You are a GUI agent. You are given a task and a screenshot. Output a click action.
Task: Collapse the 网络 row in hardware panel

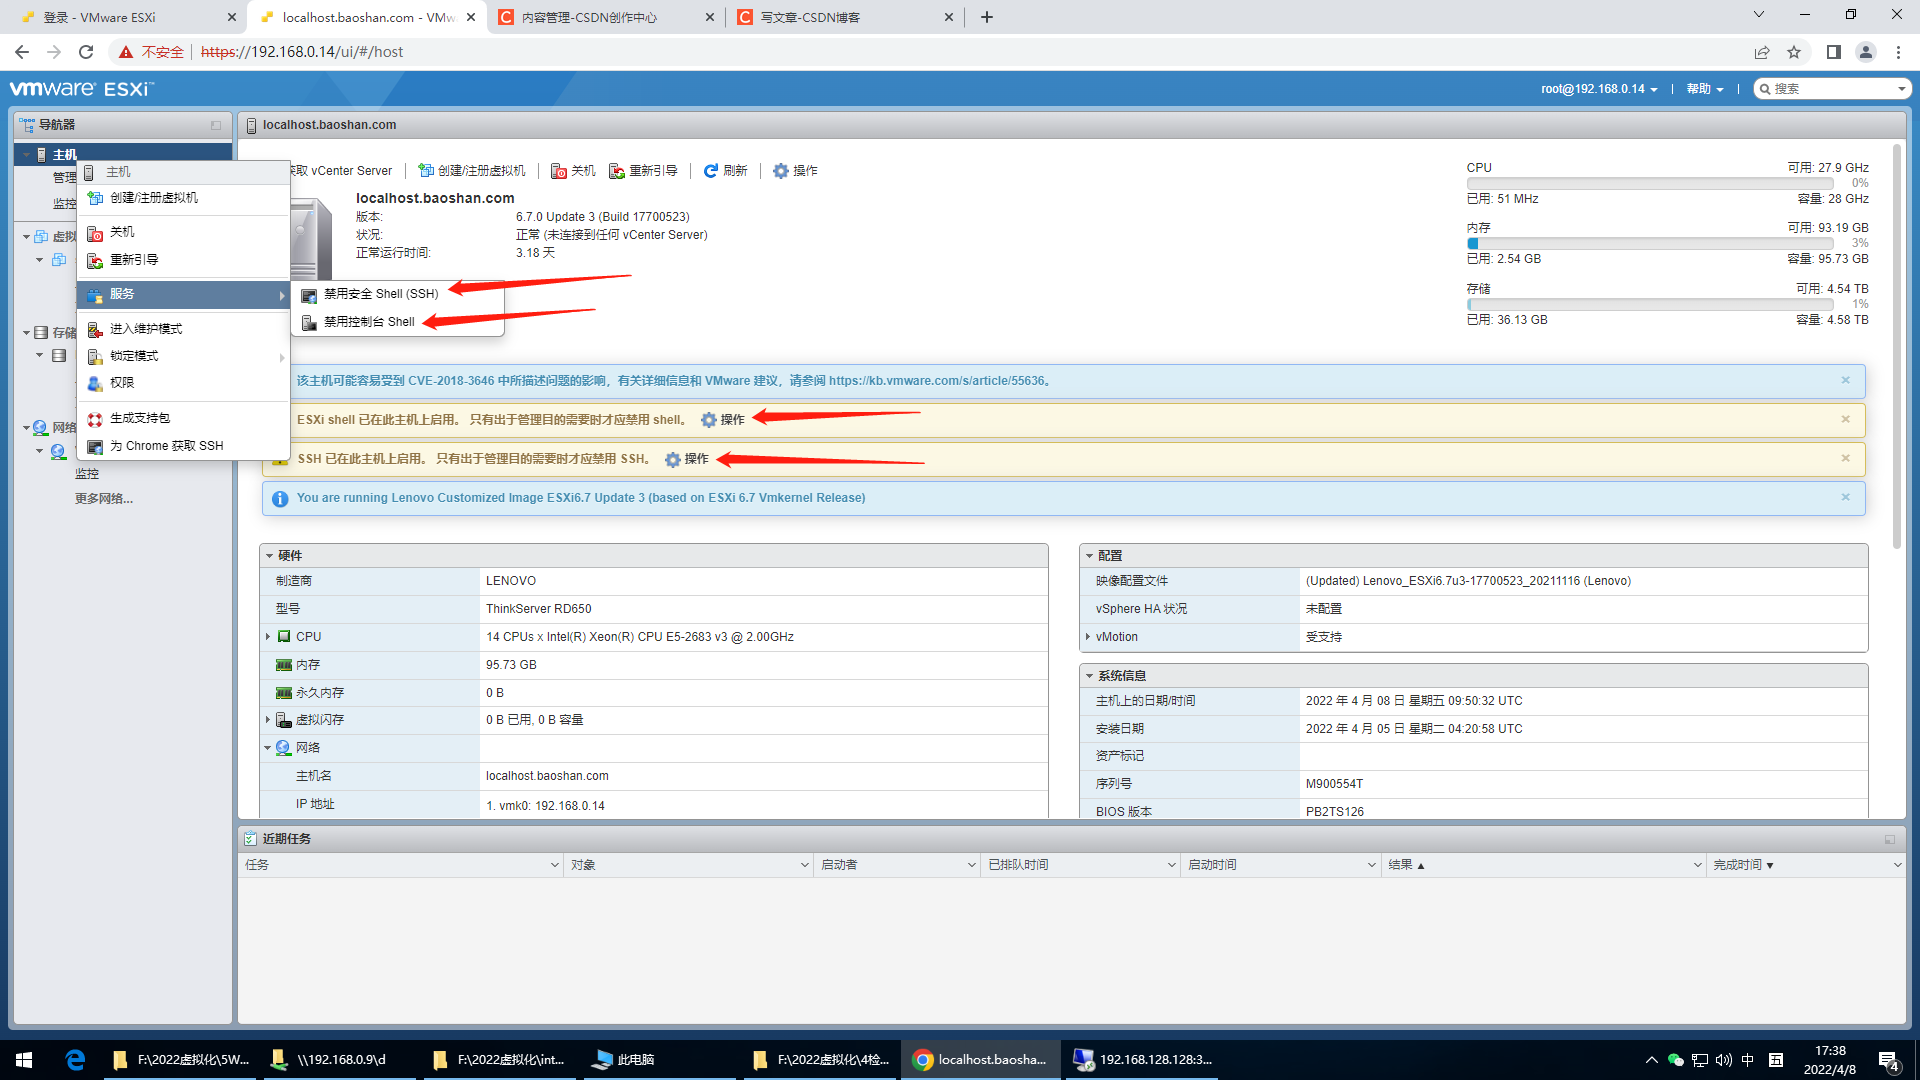point(268,748)
